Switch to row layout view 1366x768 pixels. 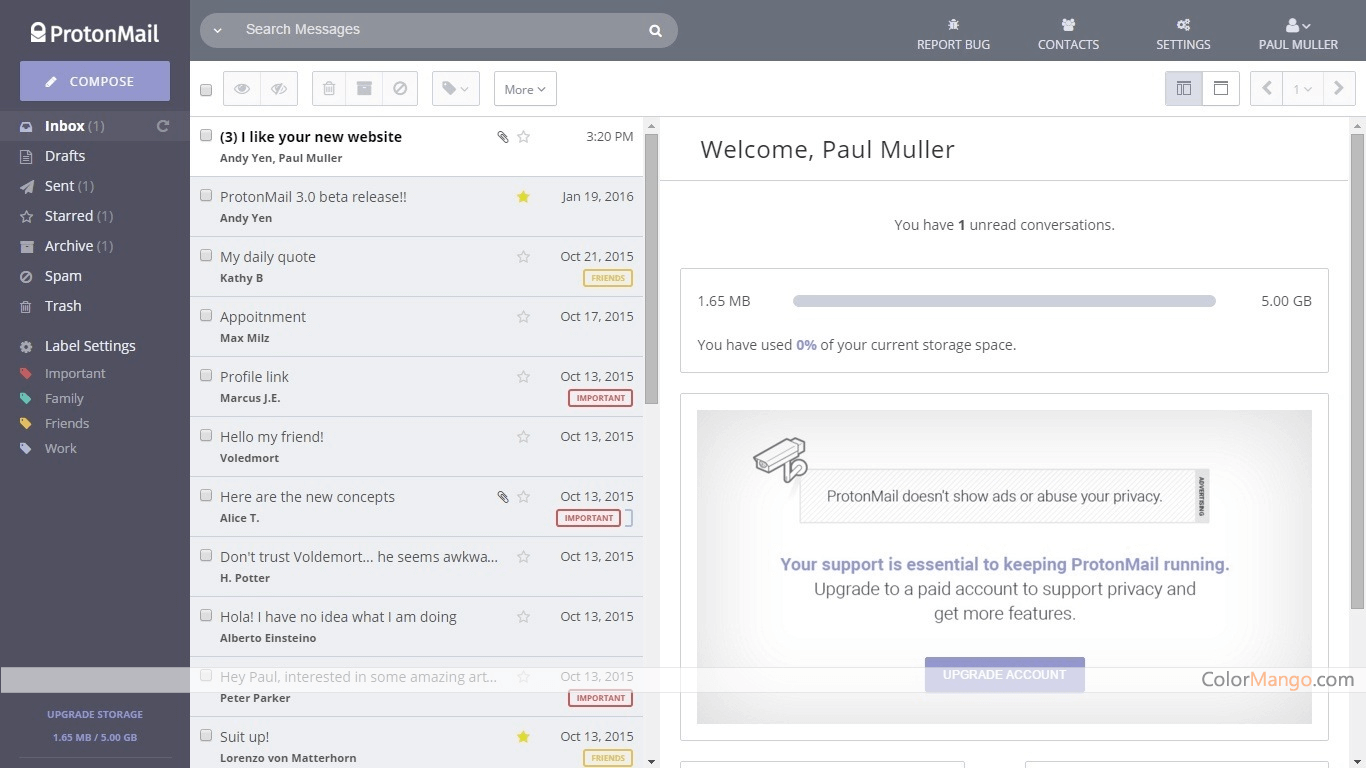pos(1220,88)
